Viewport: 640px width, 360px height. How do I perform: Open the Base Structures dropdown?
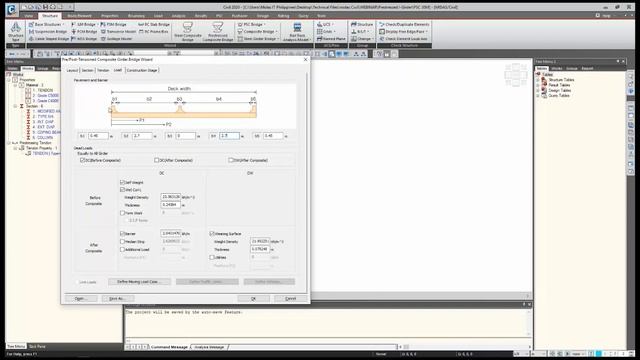(47, 24)
